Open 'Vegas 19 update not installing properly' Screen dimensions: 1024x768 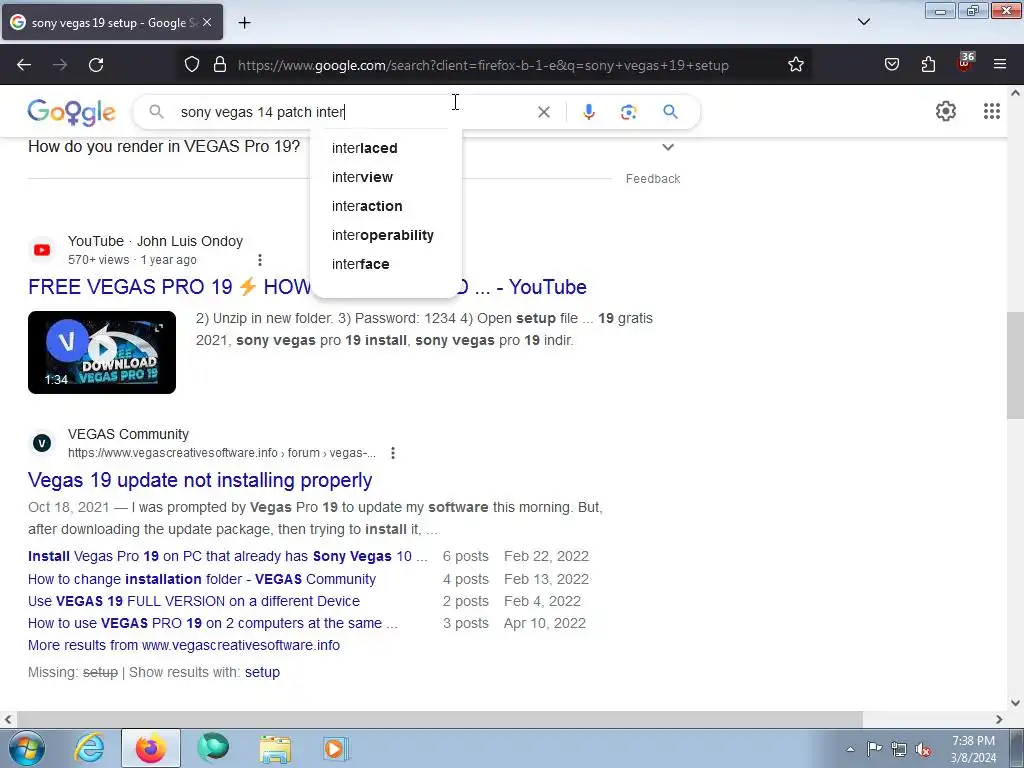[200, 480]
